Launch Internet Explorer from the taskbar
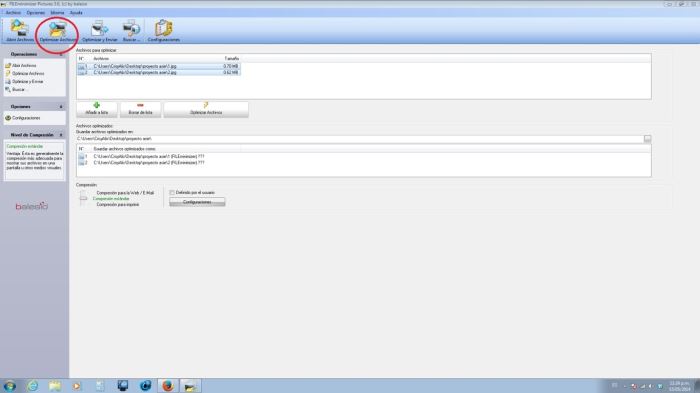 click(x=32, y=385)
